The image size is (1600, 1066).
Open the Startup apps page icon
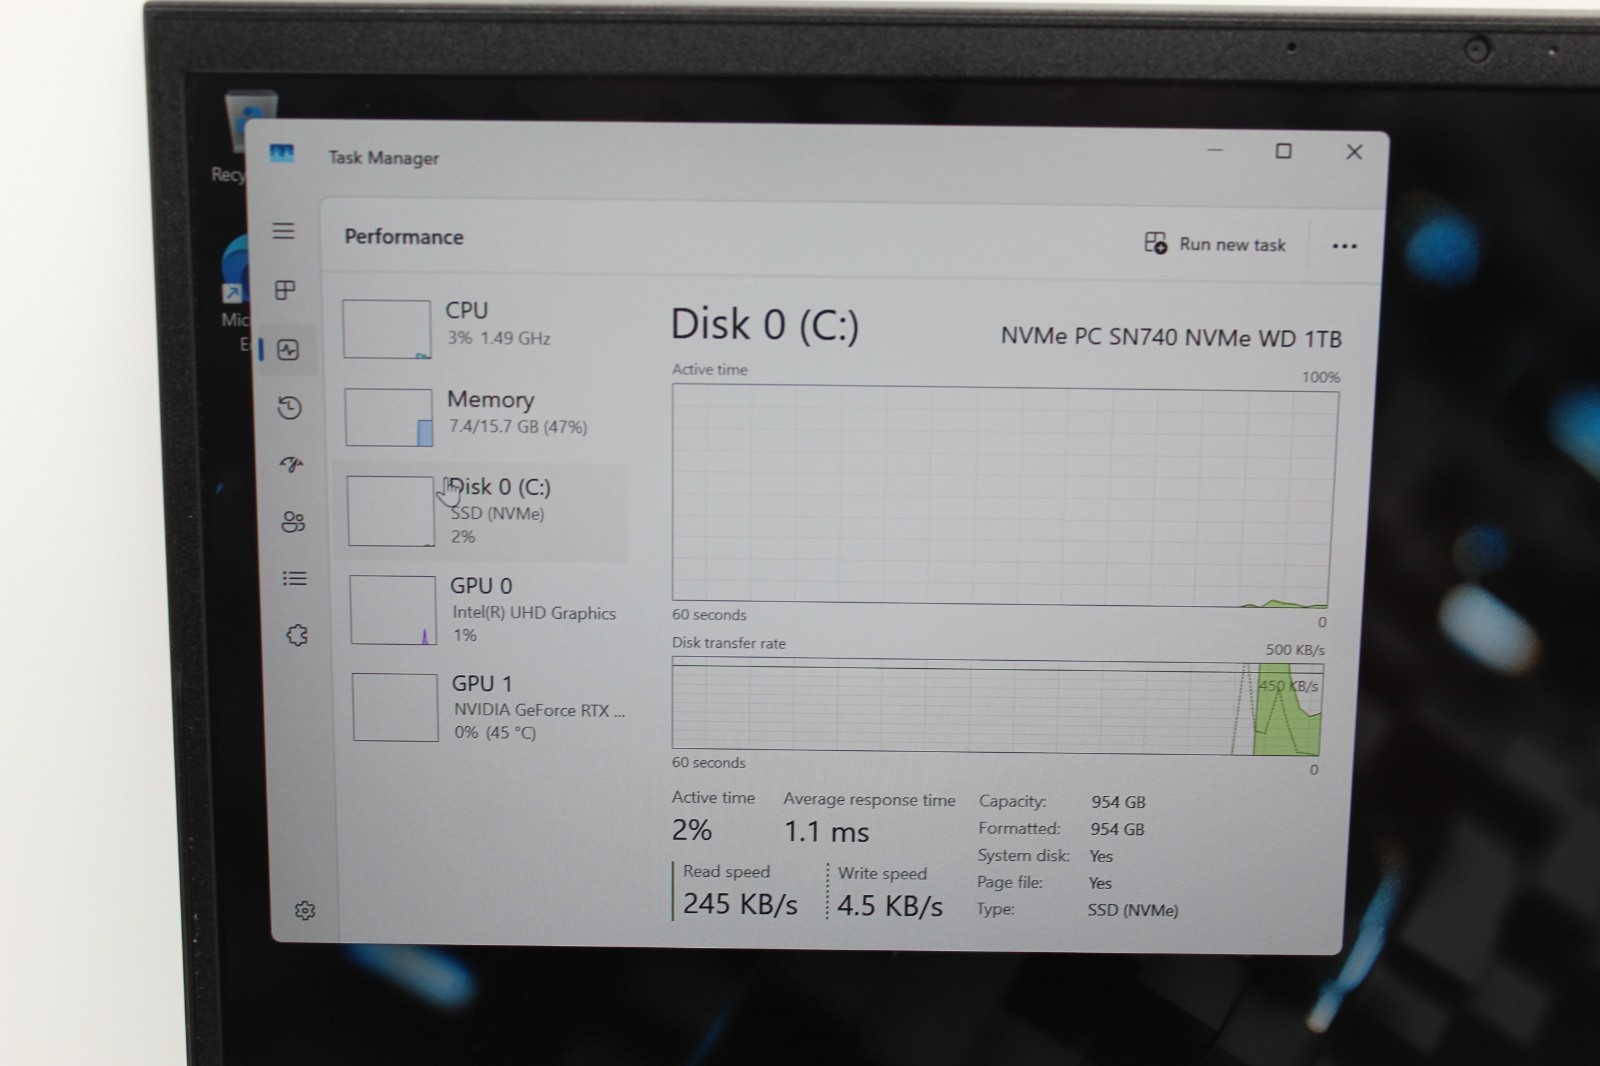291,464
